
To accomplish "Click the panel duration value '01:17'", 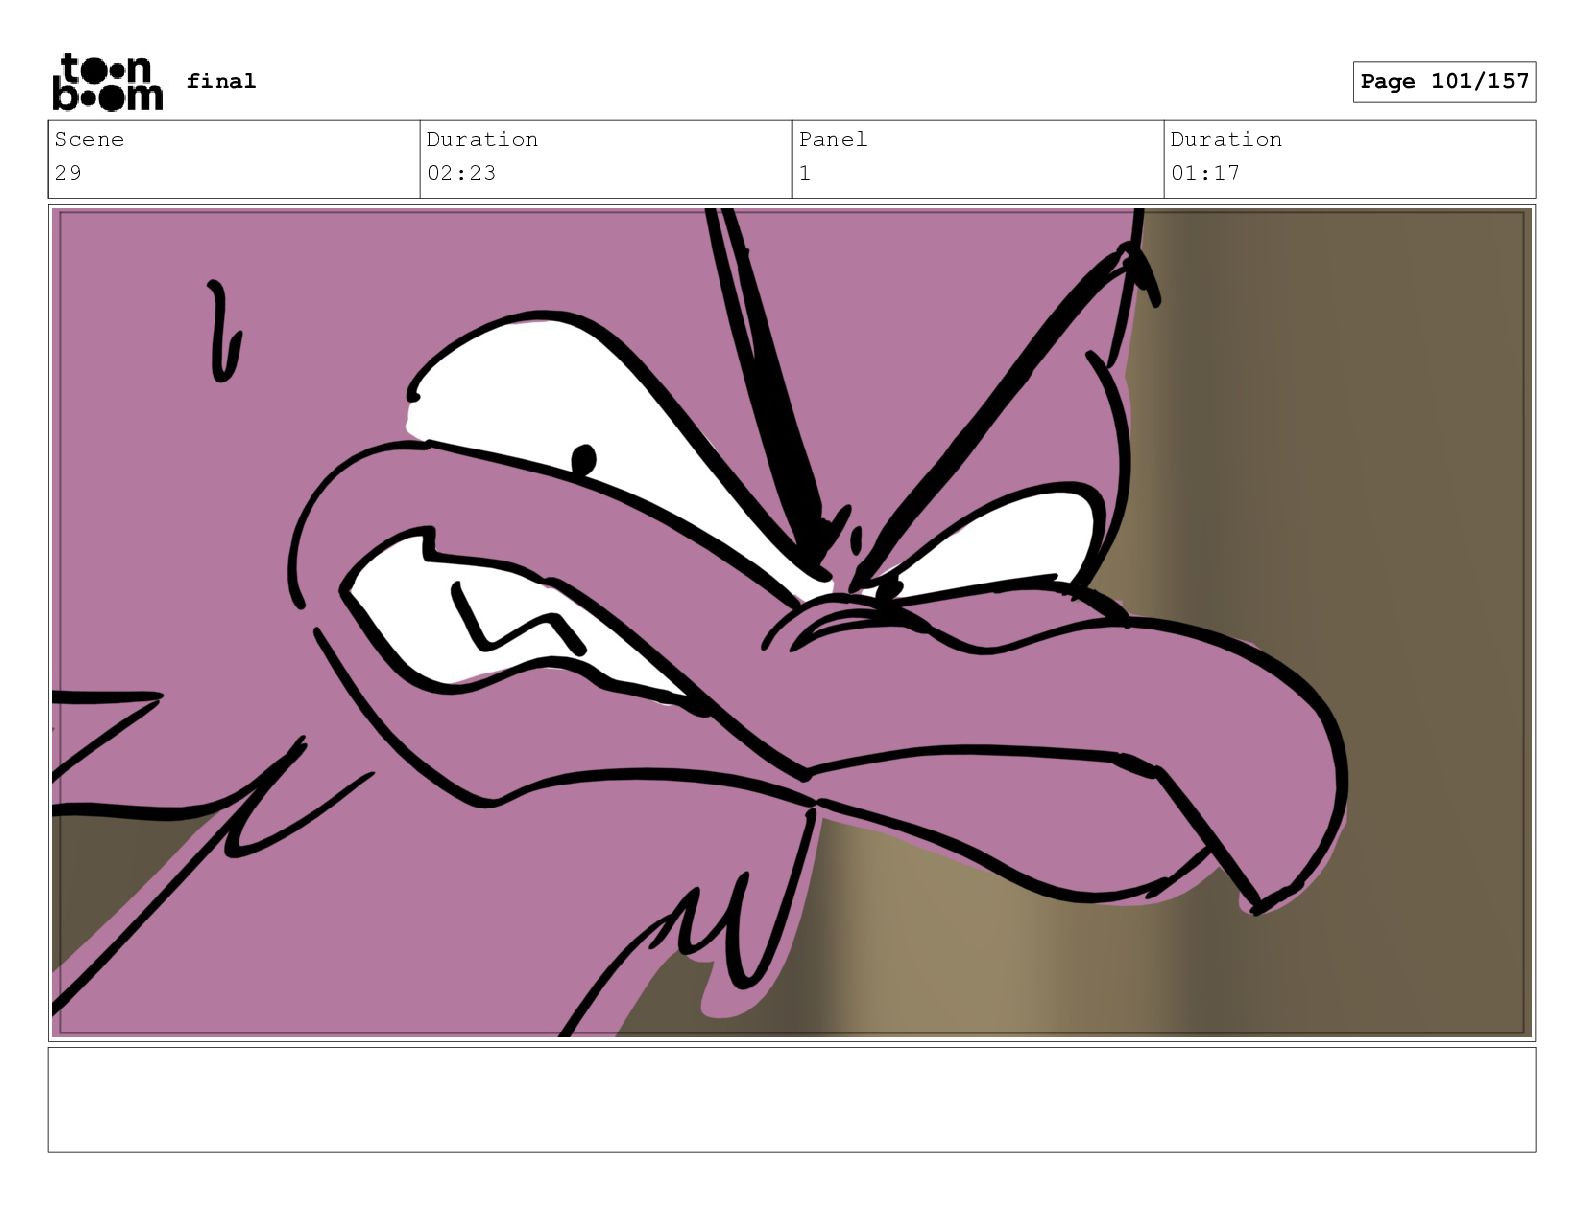I will click(1205, 173).
